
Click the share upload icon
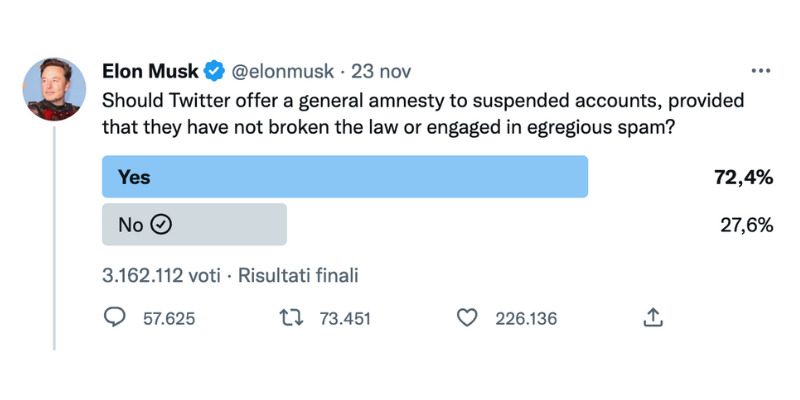pos(652,318)
